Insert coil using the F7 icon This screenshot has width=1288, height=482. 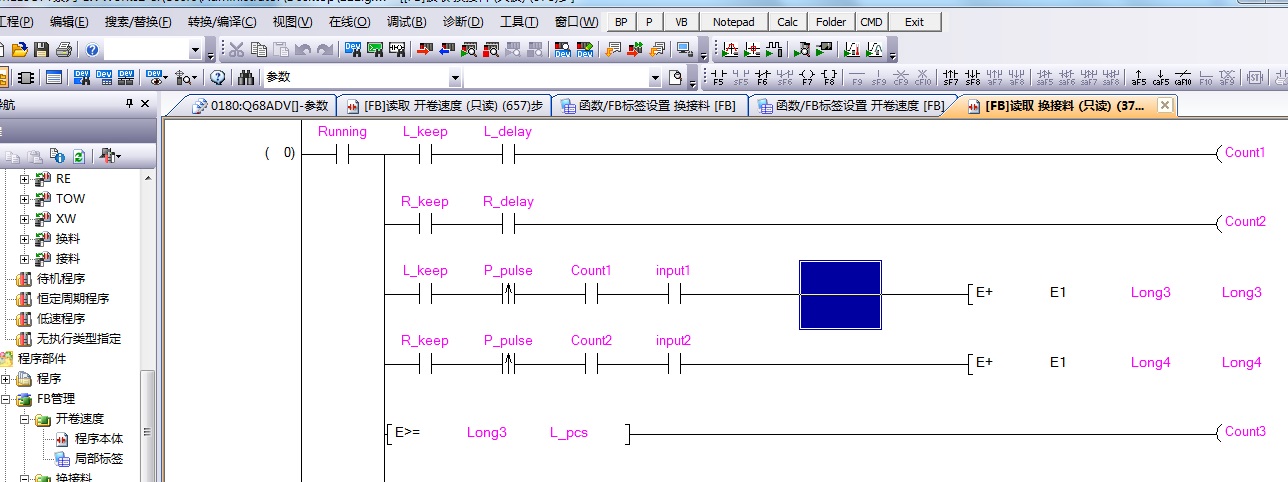coord(806,78)
